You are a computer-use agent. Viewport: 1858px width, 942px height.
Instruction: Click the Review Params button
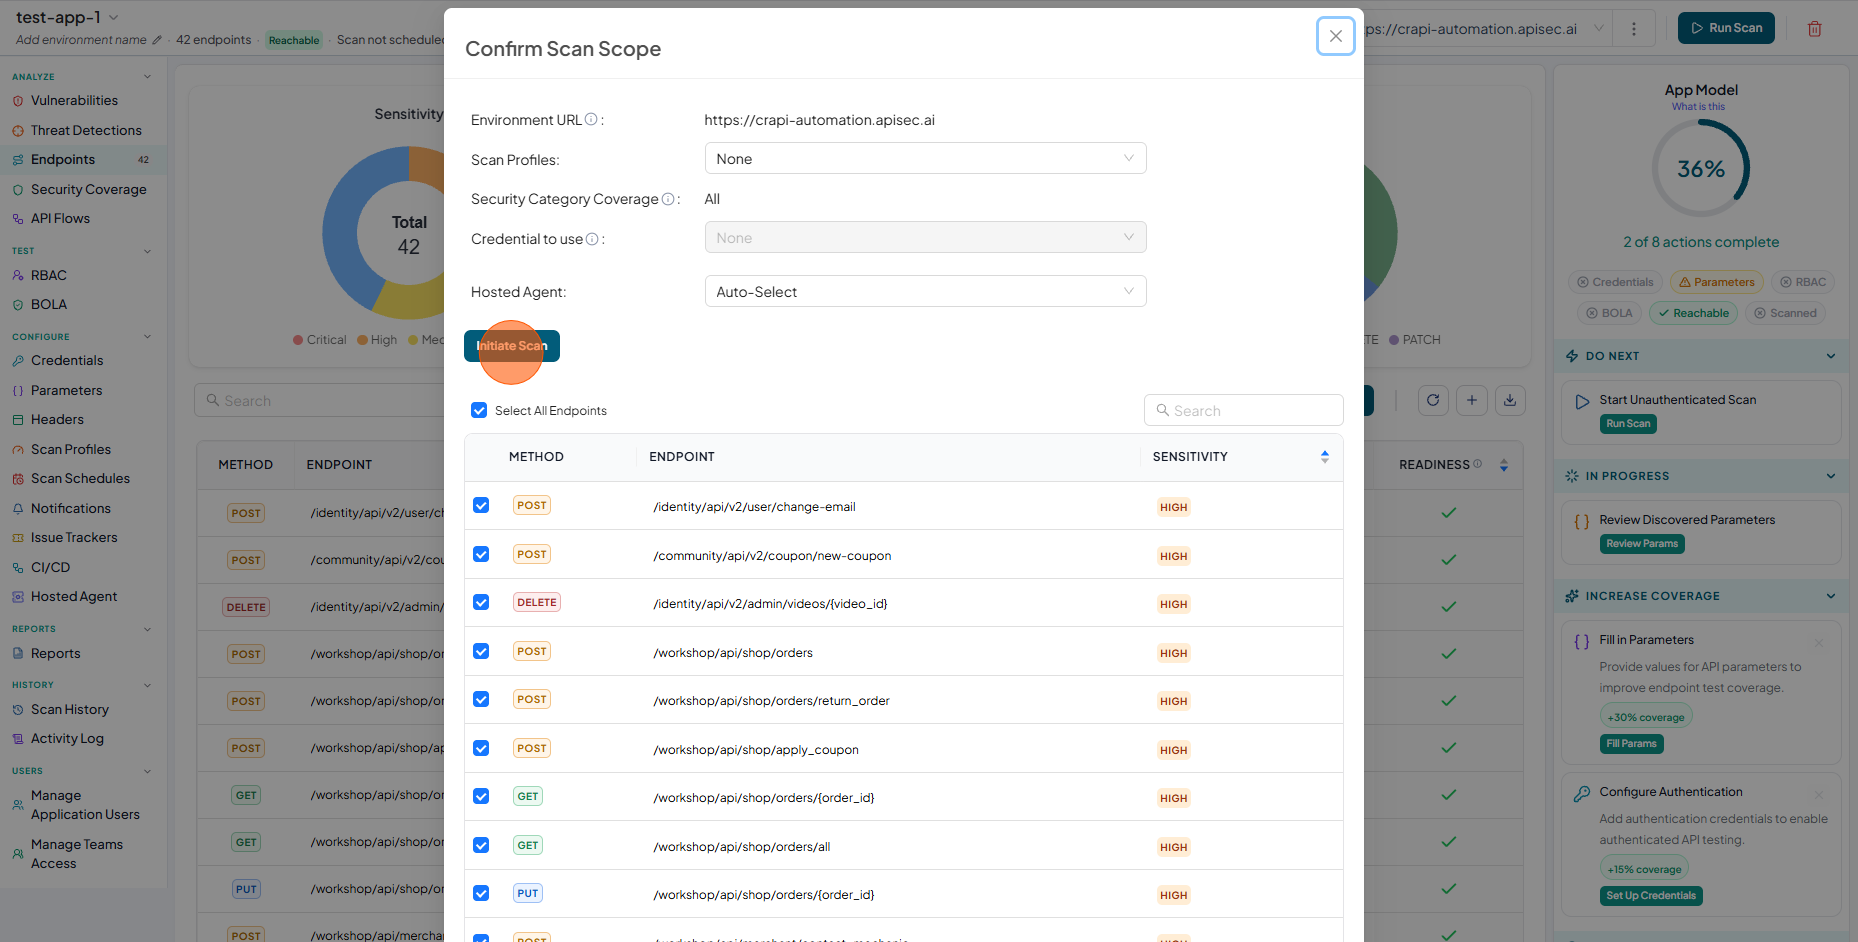(x=1642, y=544)
